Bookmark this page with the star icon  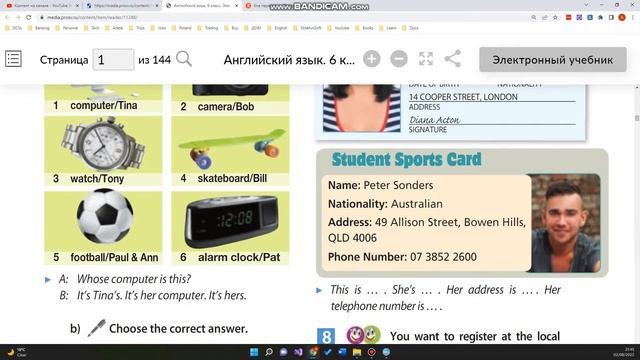555,18
